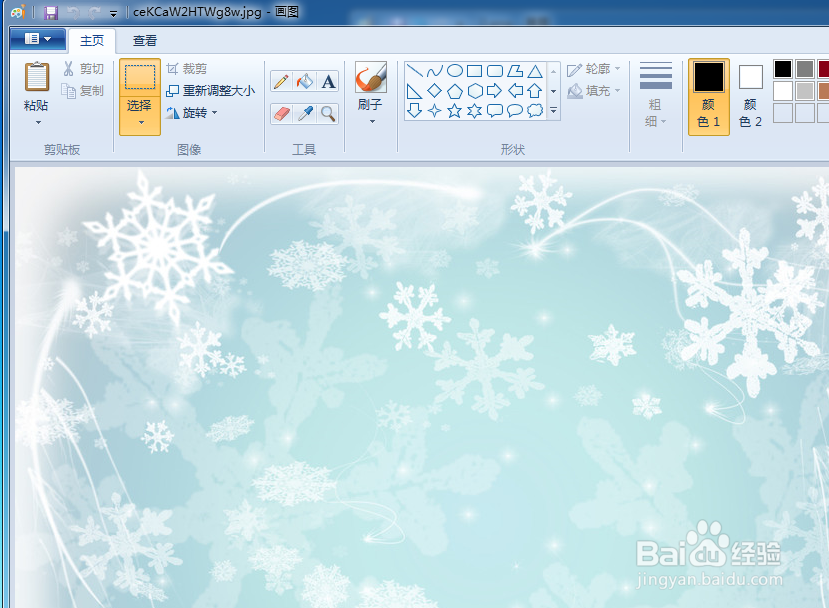
Task: Select the Pencil tool
Action: click(281, 81)
